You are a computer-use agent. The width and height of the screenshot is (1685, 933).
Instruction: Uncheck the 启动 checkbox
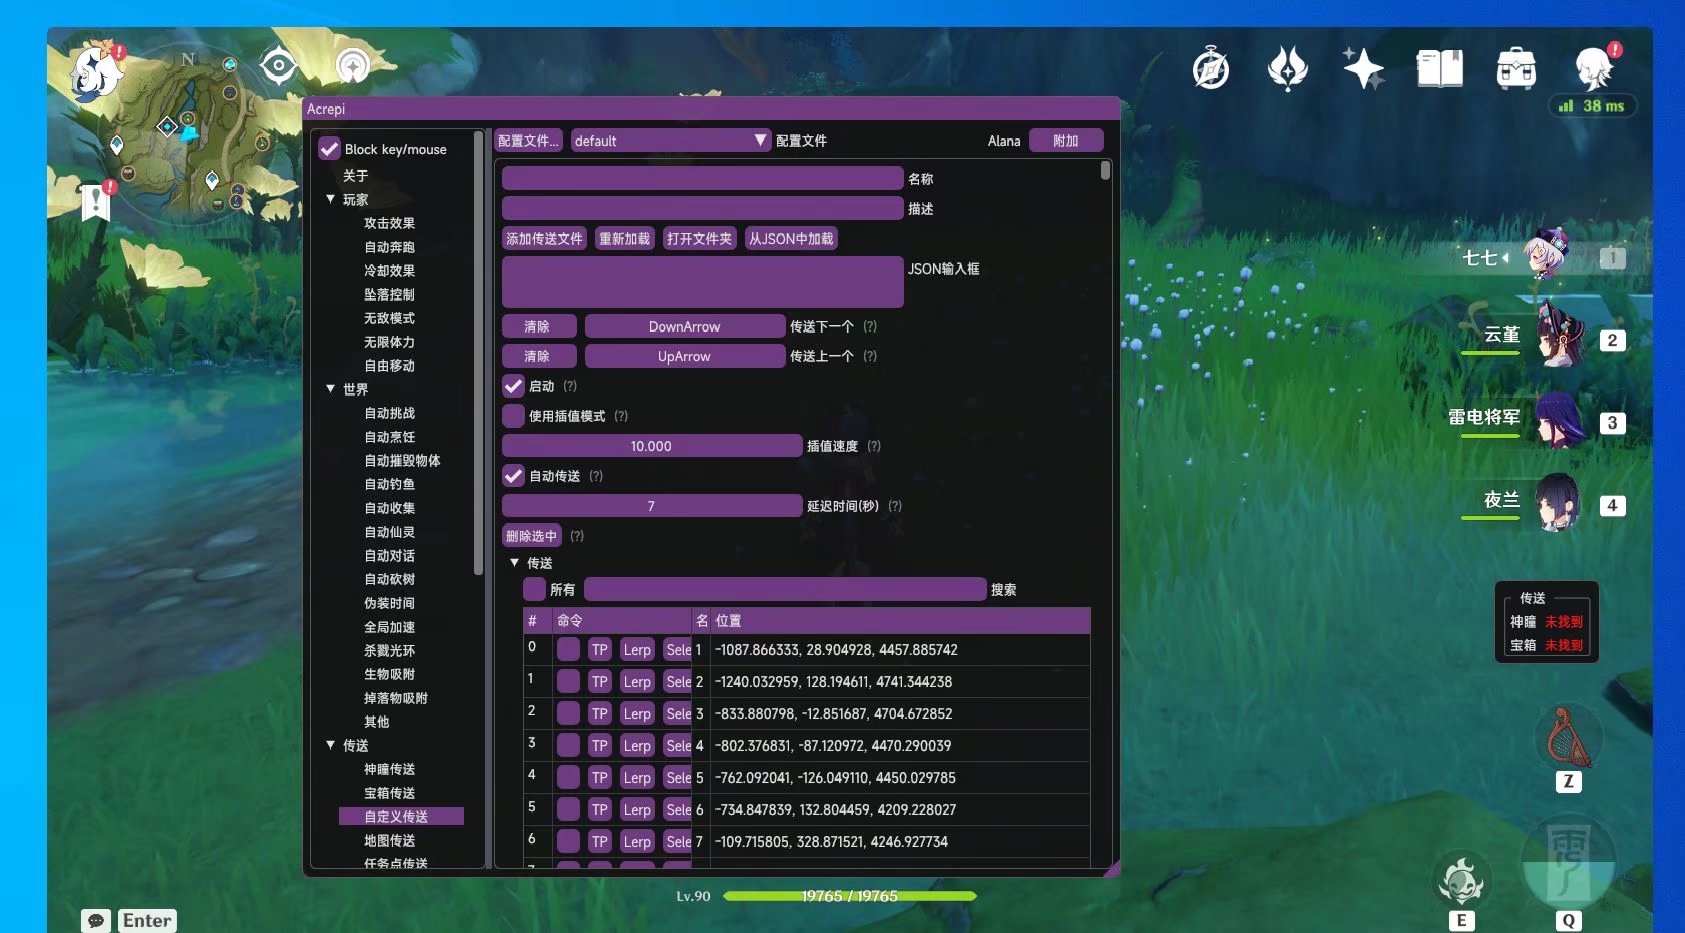(513, 386)
